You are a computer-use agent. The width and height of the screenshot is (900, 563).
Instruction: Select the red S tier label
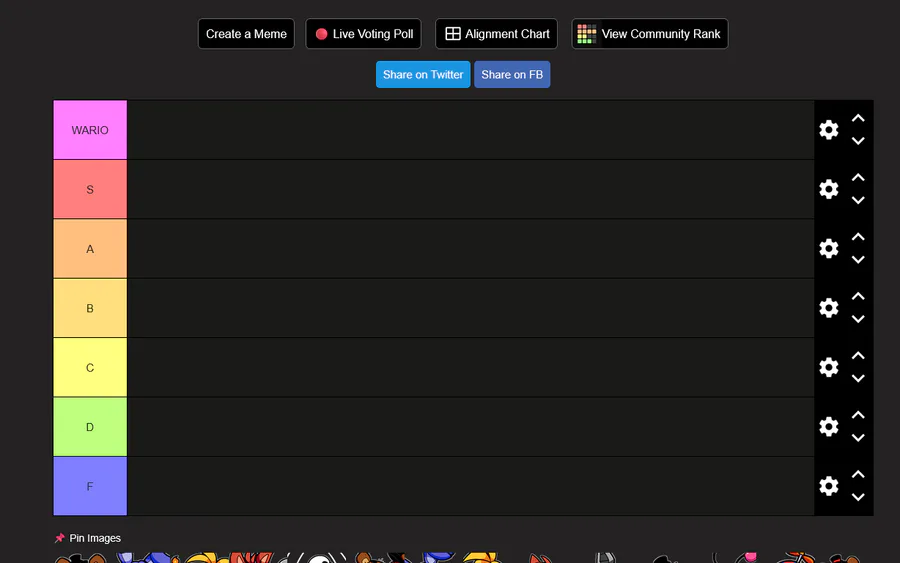(90, 189)
